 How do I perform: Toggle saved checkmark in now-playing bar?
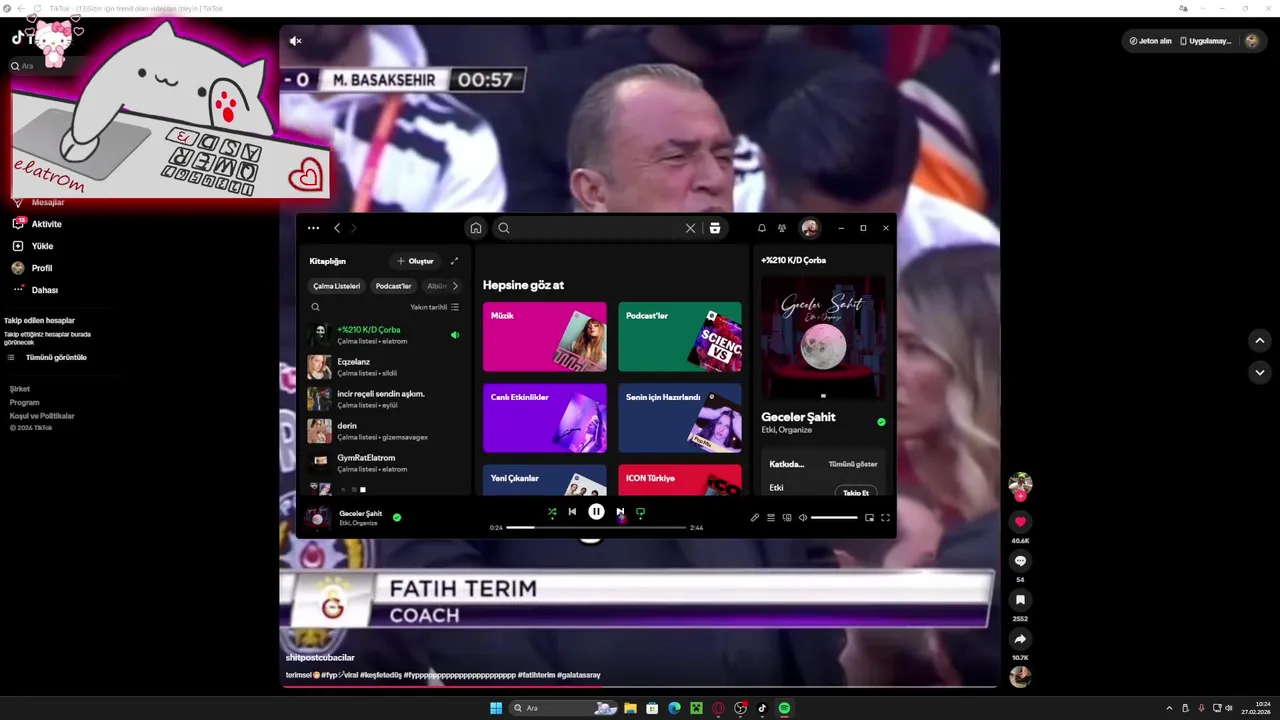pos(397,517)
